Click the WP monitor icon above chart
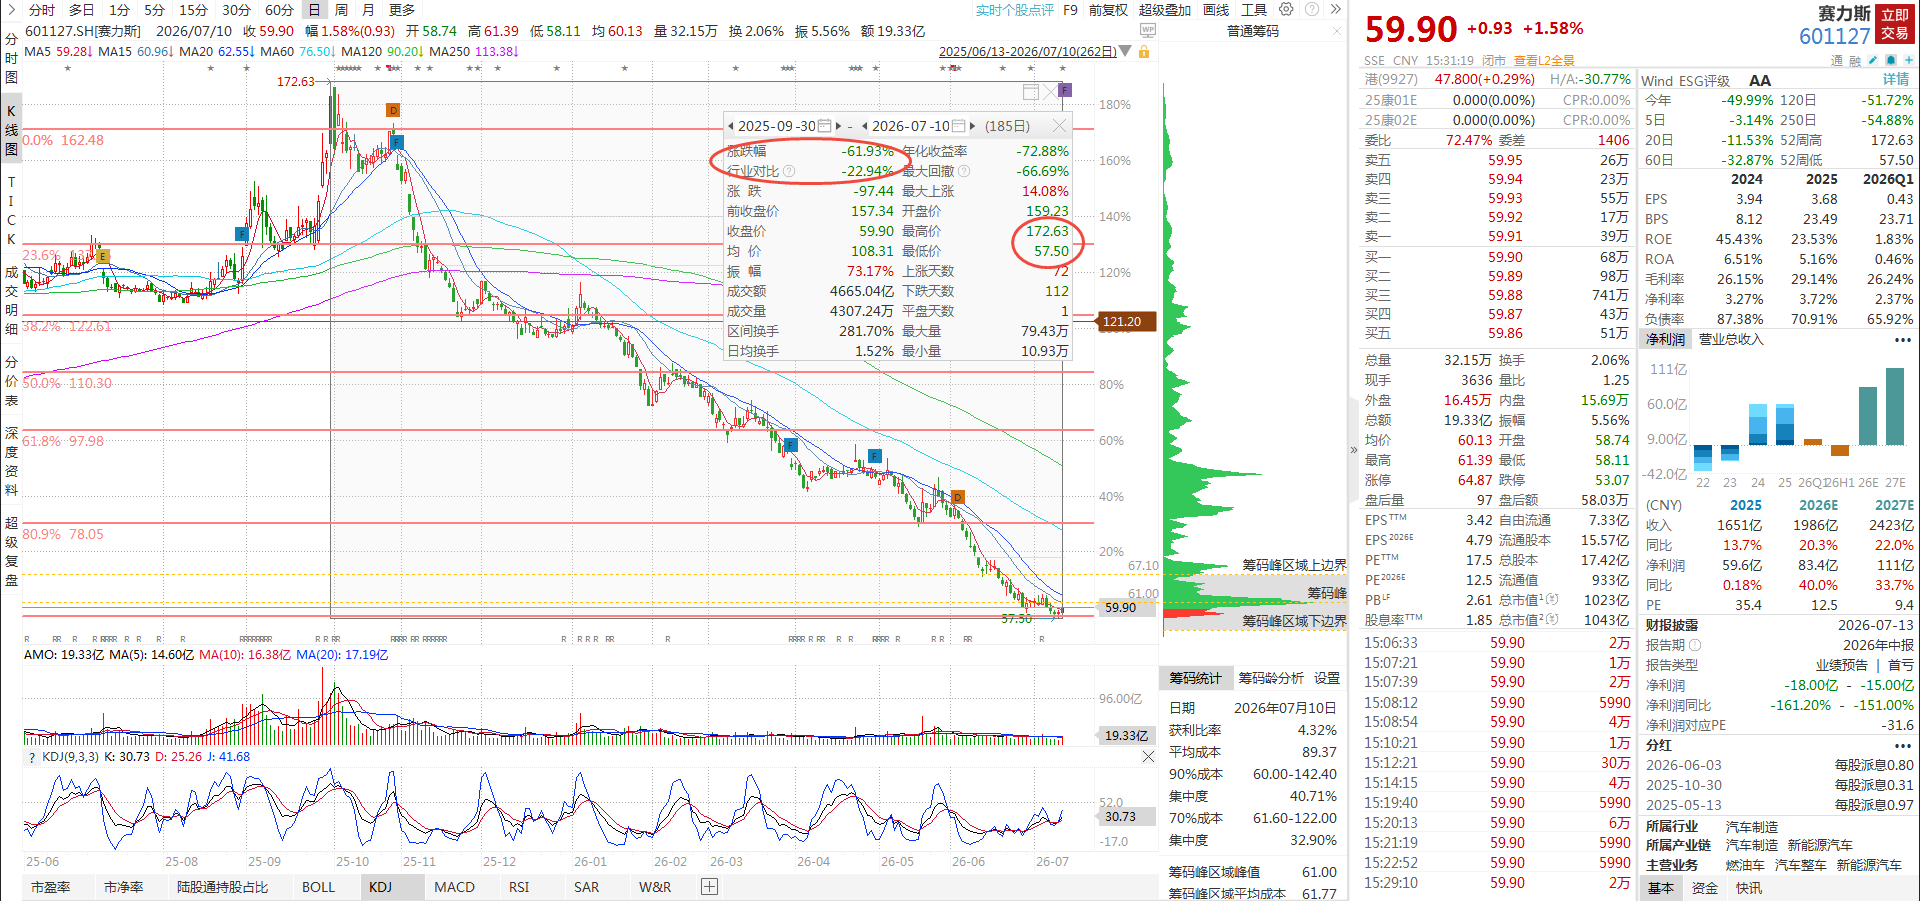This screenshot has width=1920, height=901. click(1148, 31)
